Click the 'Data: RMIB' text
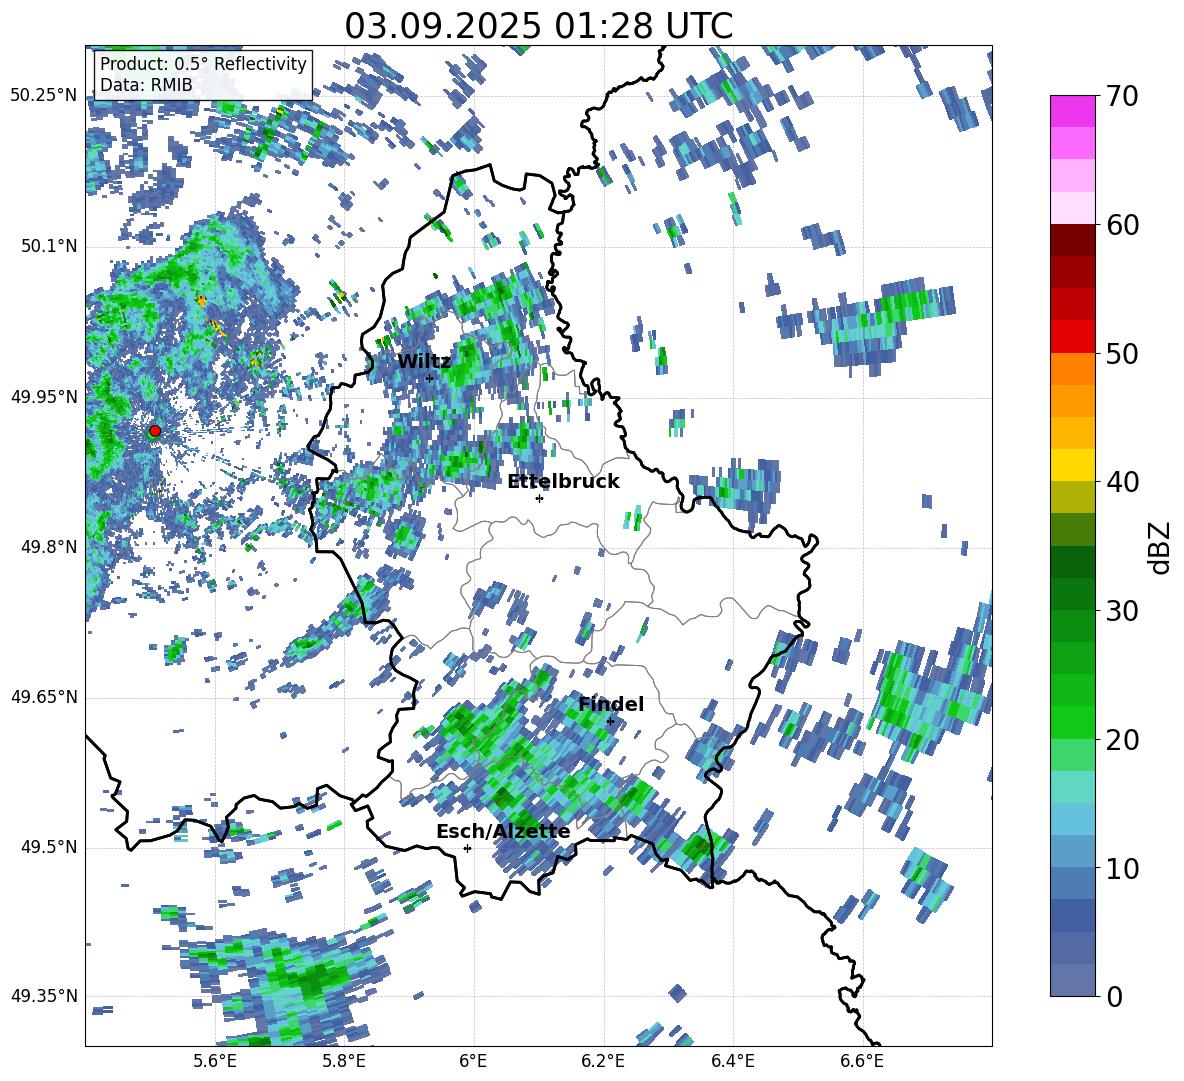Screen dimensions: 1184x1081 [146, 85]
